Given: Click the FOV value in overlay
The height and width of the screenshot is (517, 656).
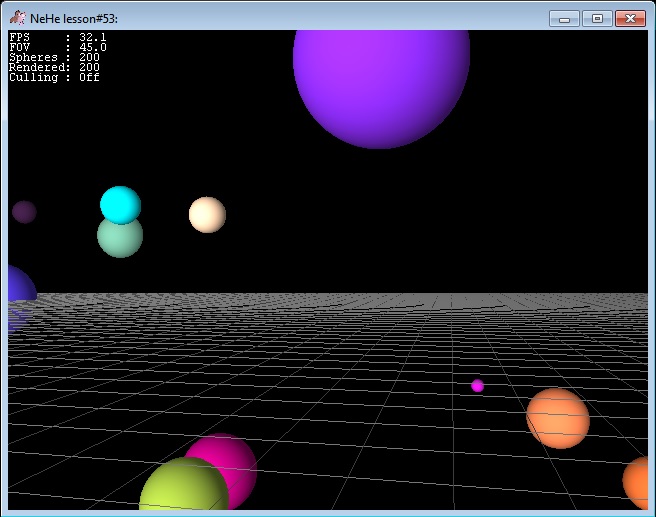Looking at the screenshot, I should [x=92, y=47].
